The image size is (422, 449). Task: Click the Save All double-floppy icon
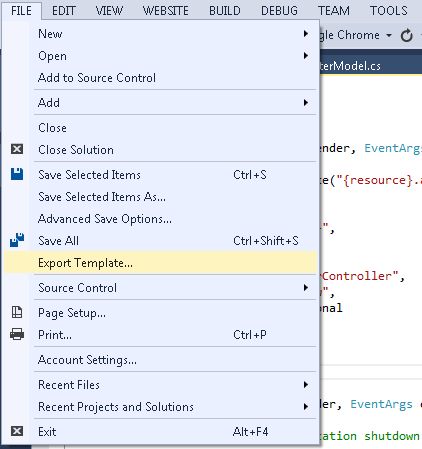pyautogui.click(x=17, y=240)
